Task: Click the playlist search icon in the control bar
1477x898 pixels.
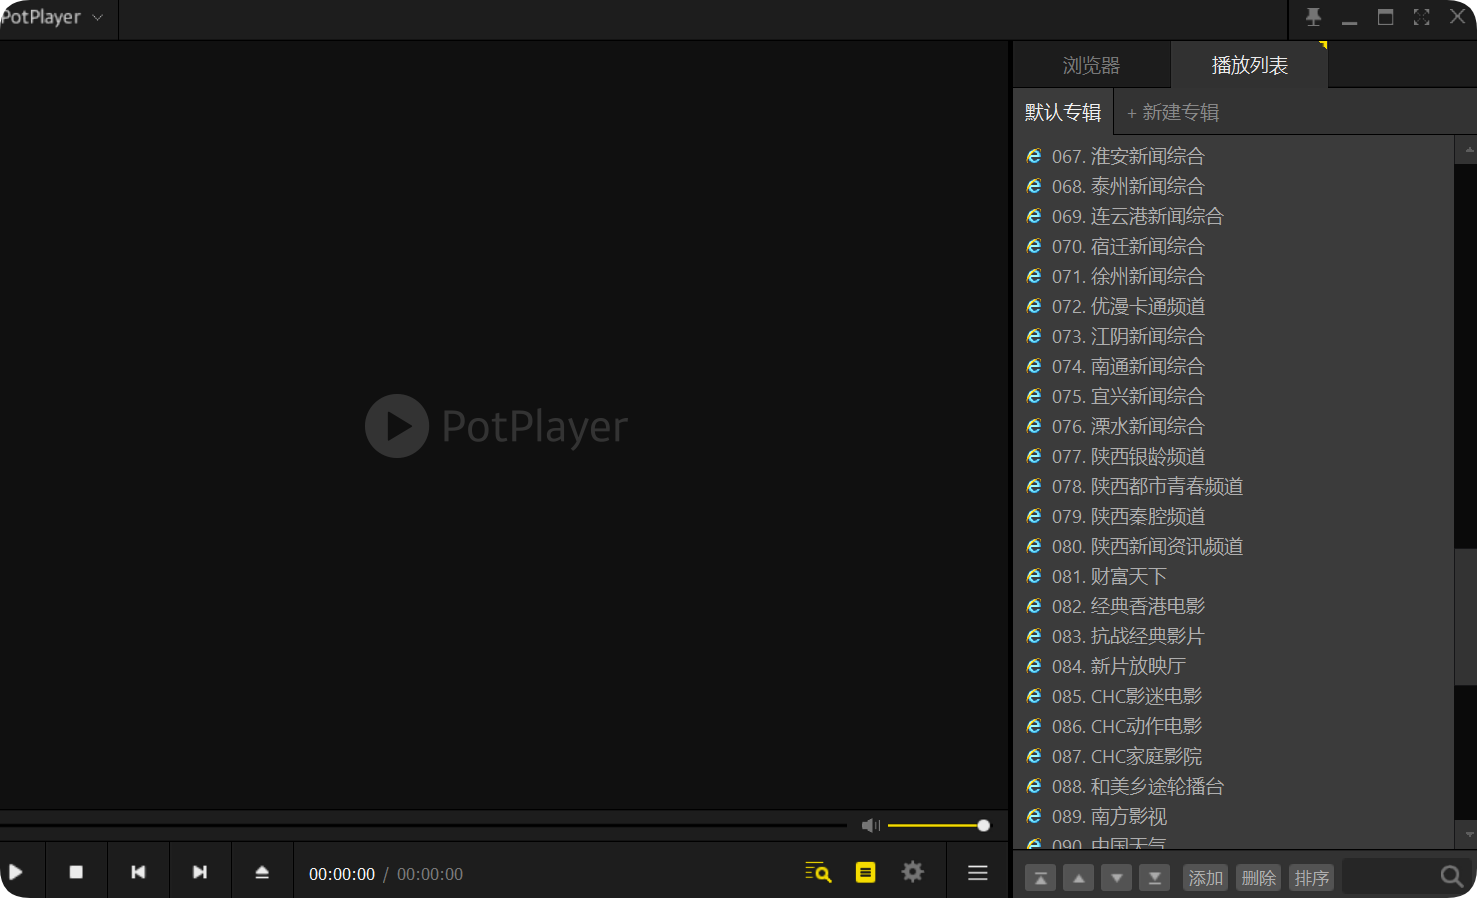Action: 818,872
